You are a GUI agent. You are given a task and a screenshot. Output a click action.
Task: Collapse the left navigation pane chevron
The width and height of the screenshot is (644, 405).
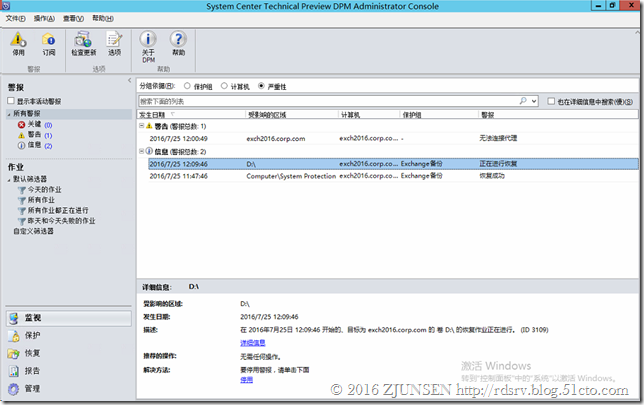tap(129, 81)
